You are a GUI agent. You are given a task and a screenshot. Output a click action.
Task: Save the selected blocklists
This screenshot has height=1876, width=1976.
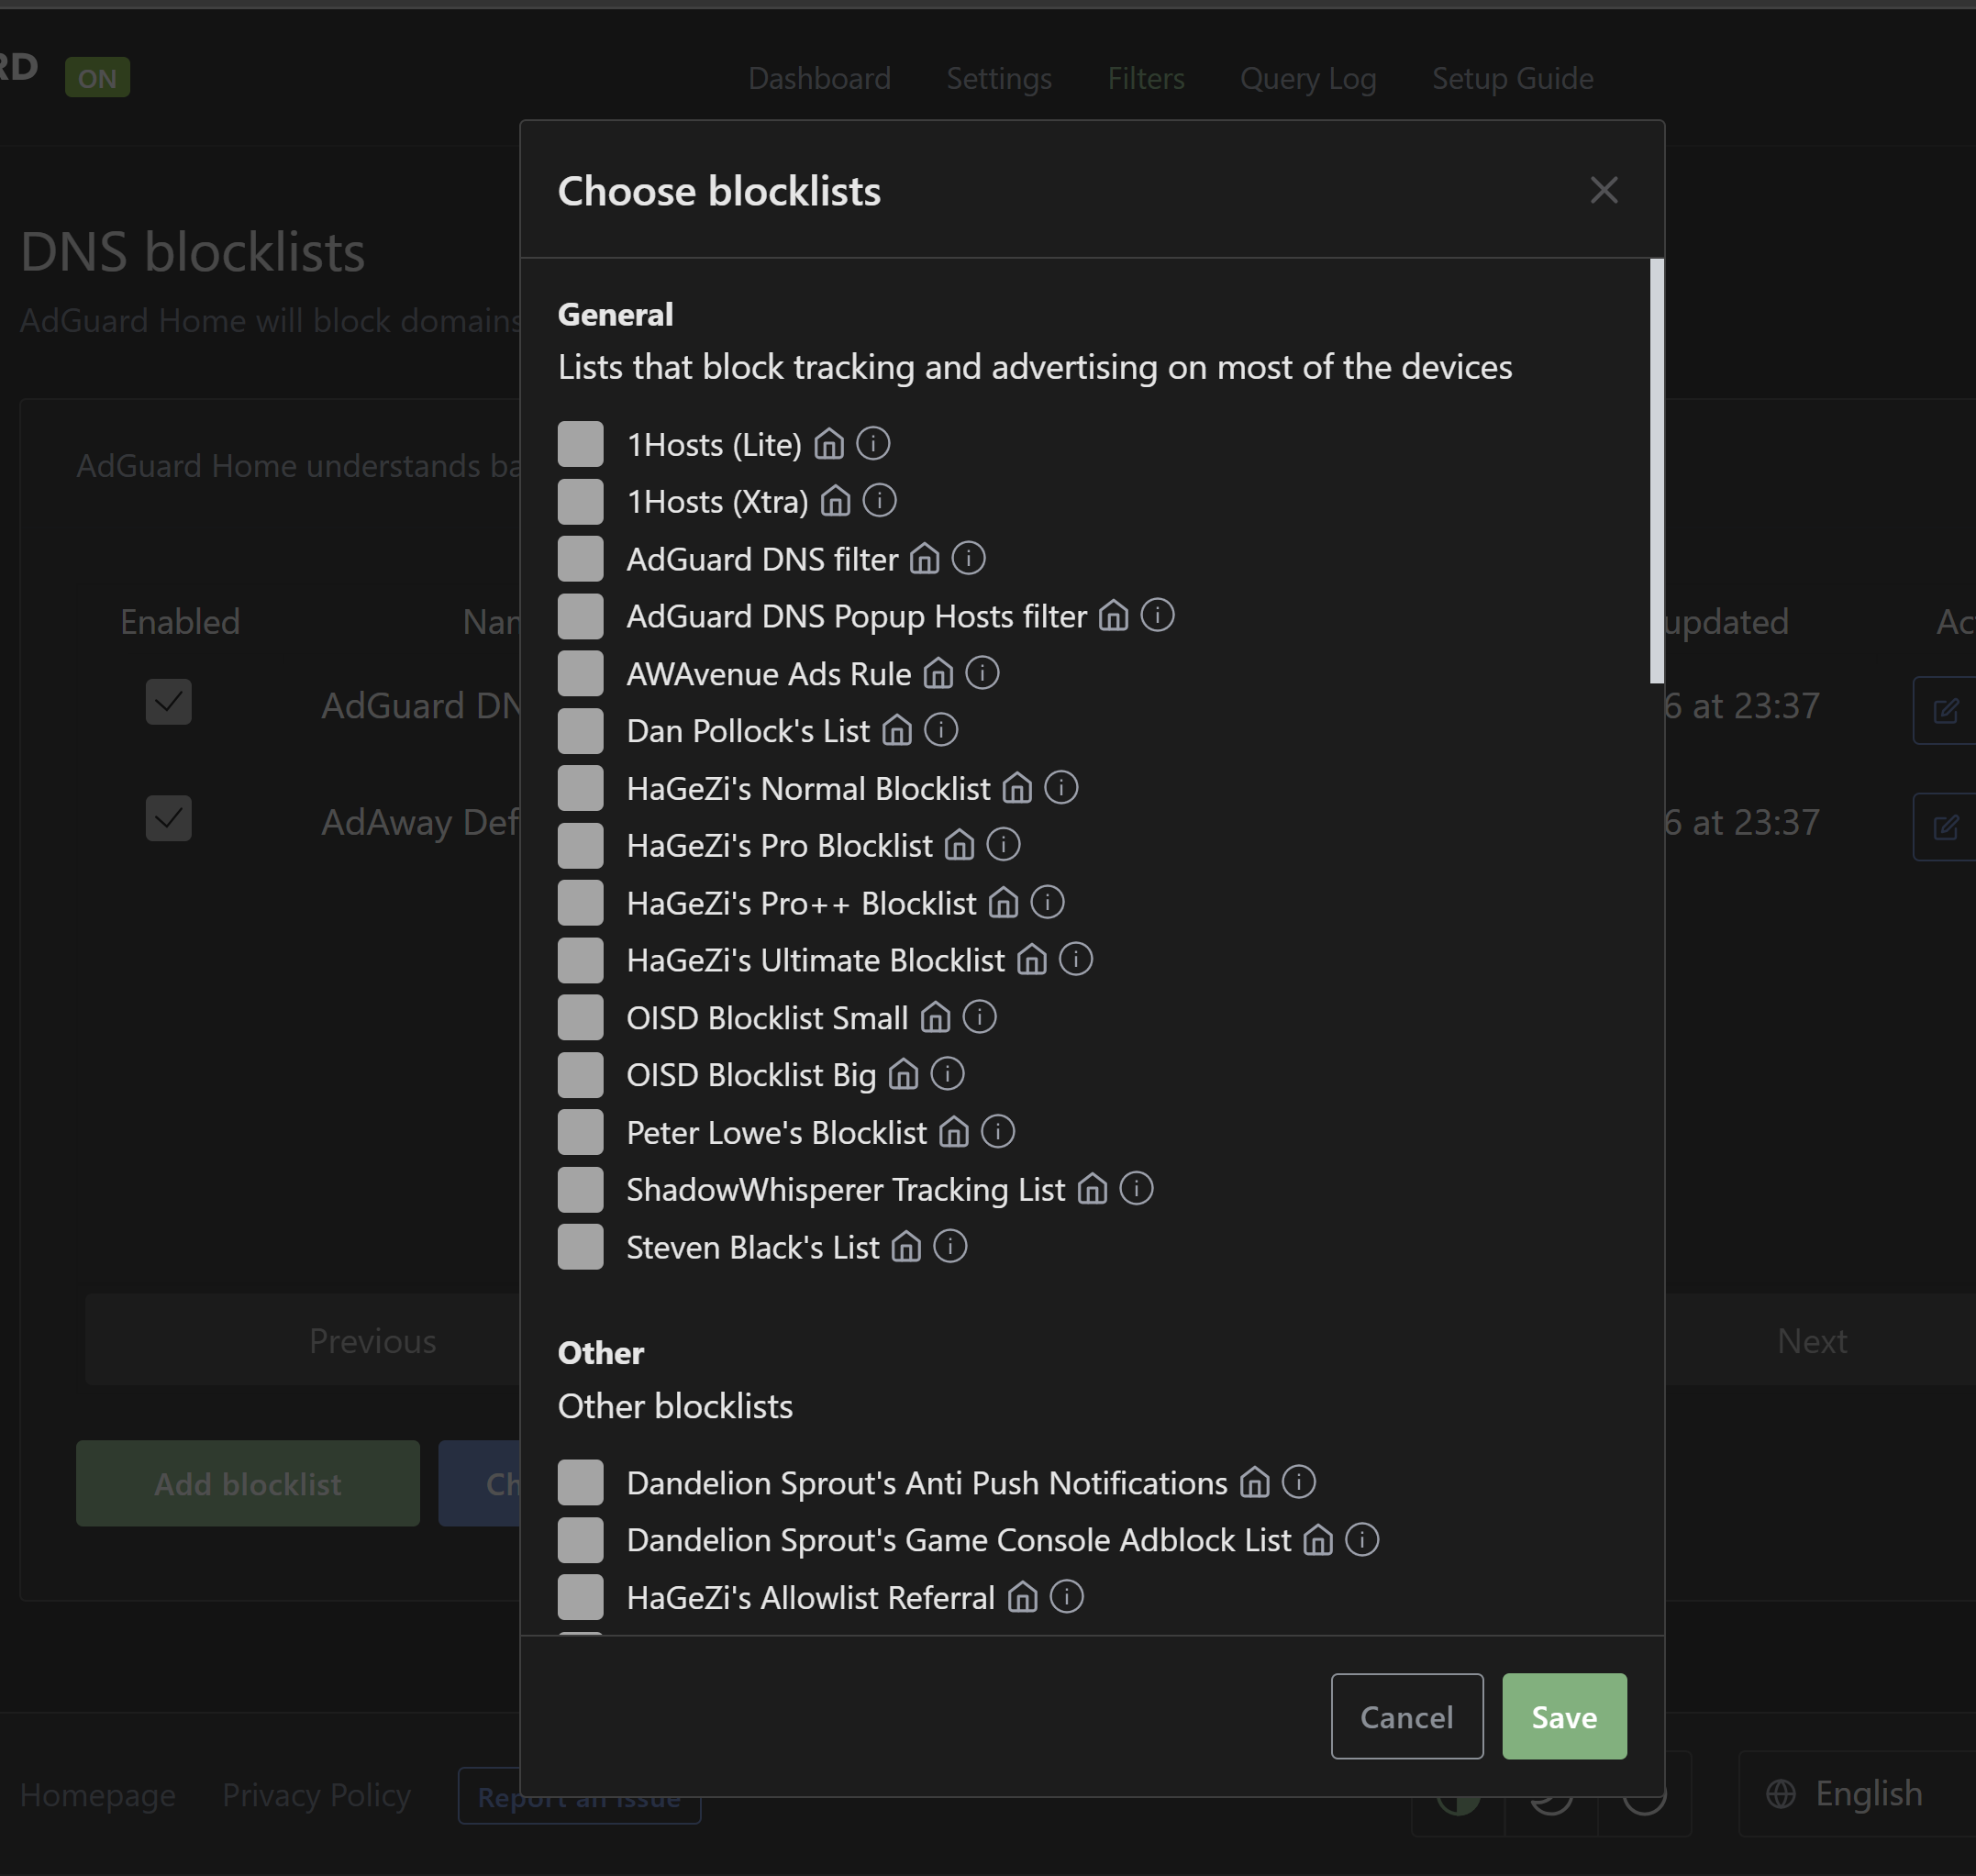(1564, 1717)
